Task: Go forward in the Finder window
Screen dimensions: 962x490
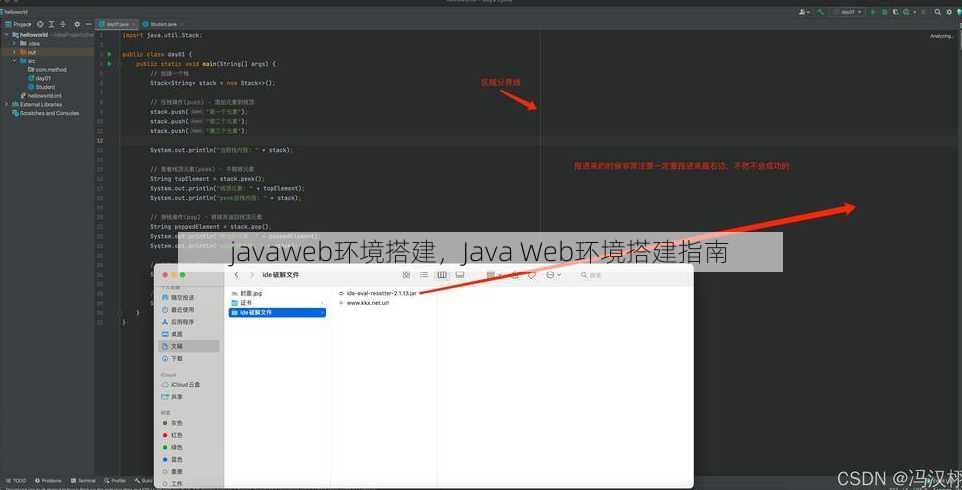Action: [252, 275]
